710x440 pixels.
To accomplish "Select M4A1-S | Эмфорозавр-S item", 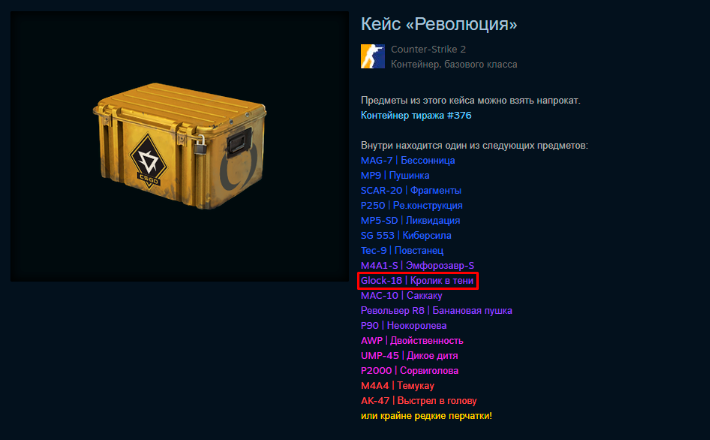I will [417, 265].
